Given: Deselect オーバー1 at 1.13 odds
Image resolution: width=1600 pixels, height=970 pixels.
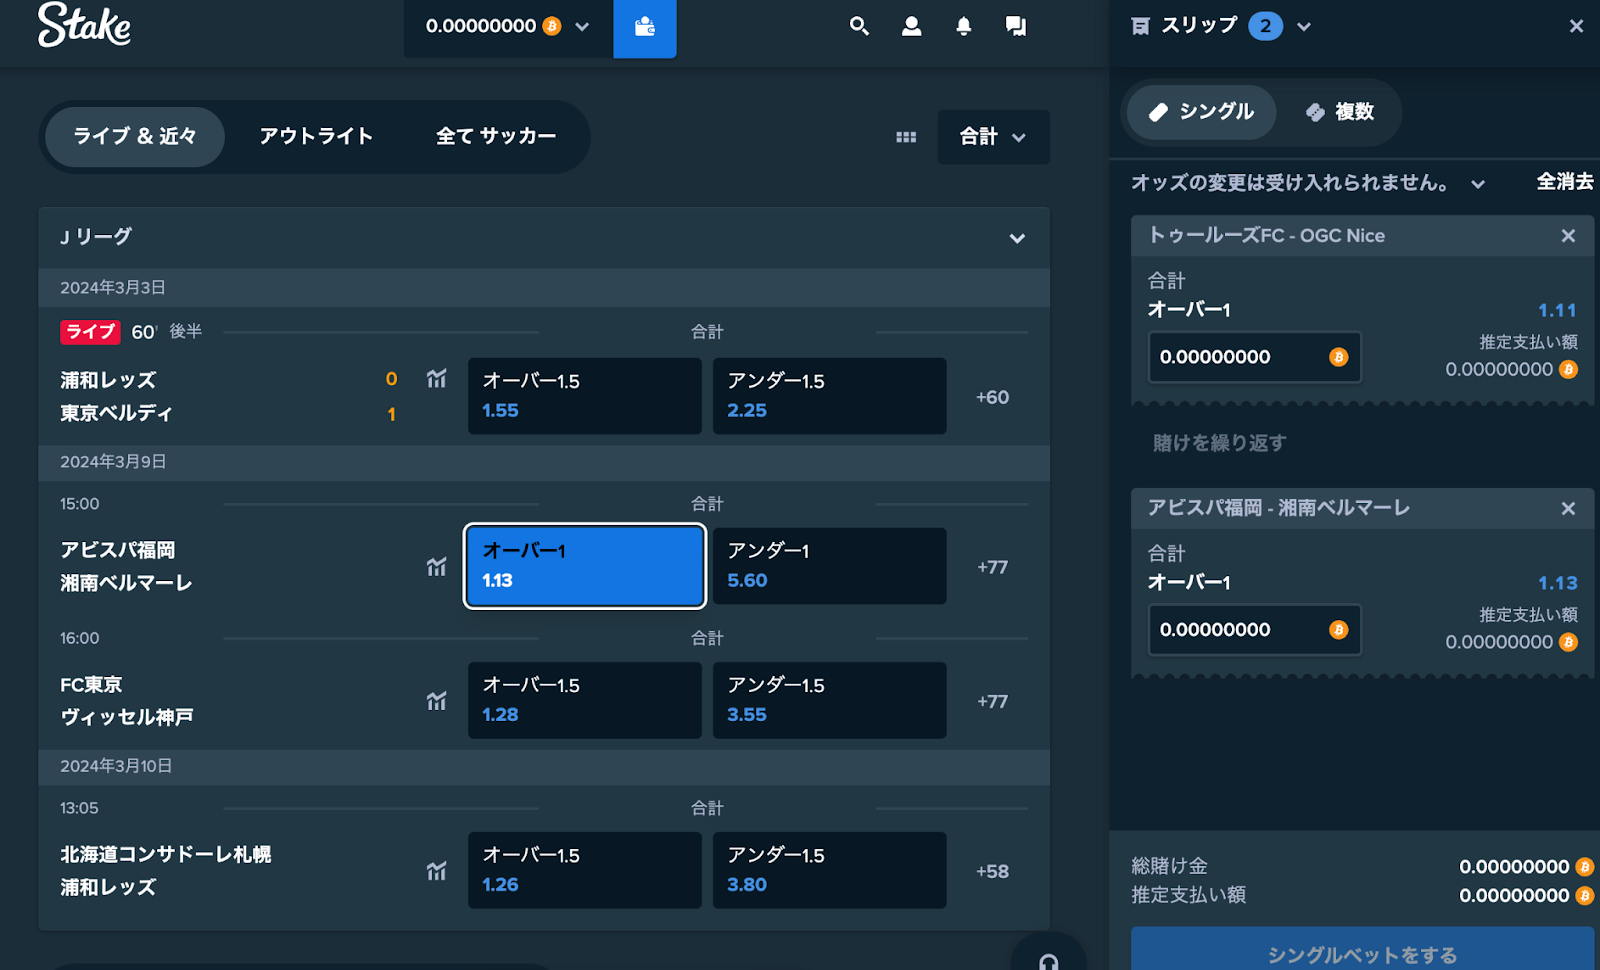Looking at the screenshot, I should point(584,566).
